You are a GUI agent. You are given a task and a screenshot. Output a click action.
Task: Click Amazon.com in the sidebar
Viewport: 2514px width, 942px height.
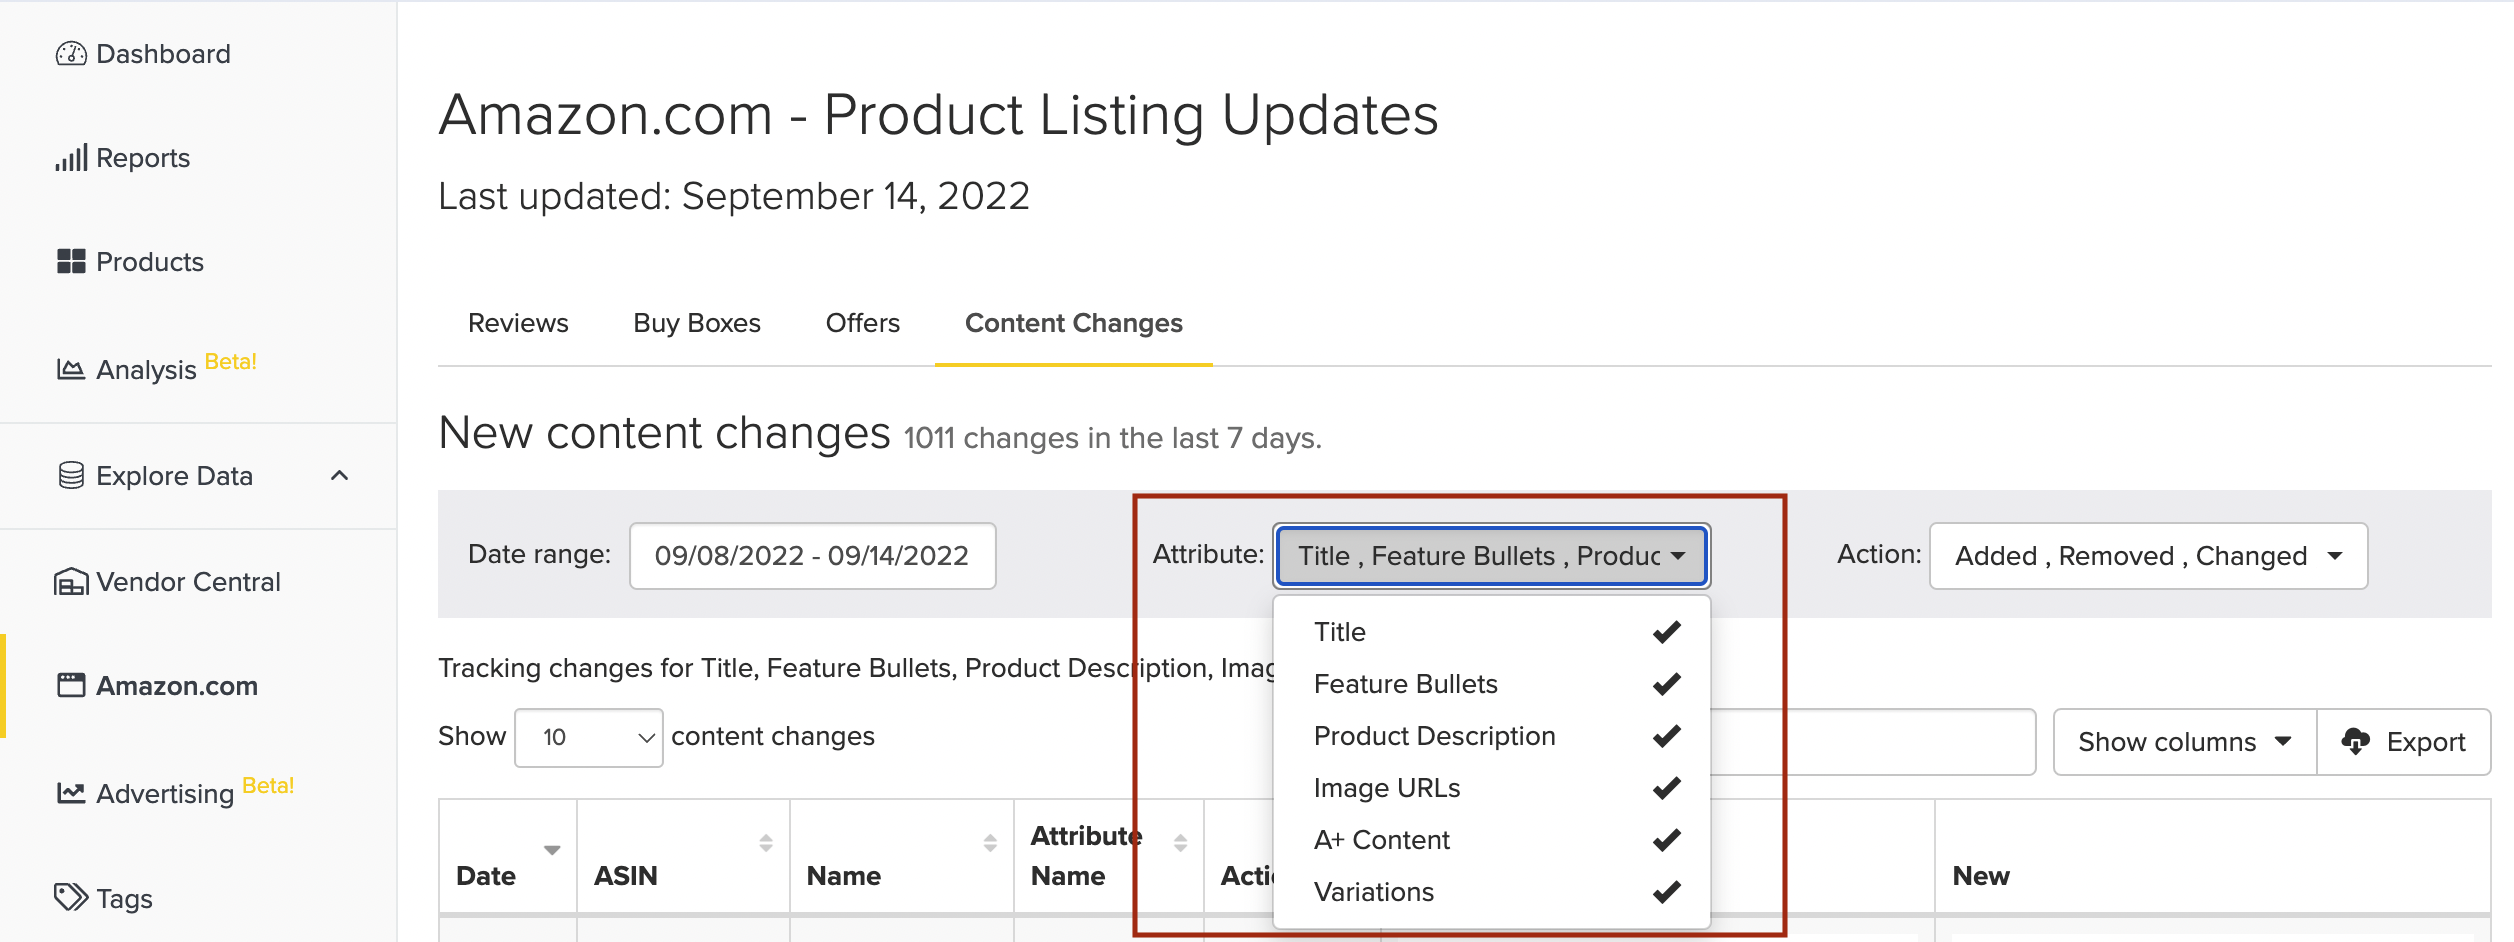tap(177, 686)
